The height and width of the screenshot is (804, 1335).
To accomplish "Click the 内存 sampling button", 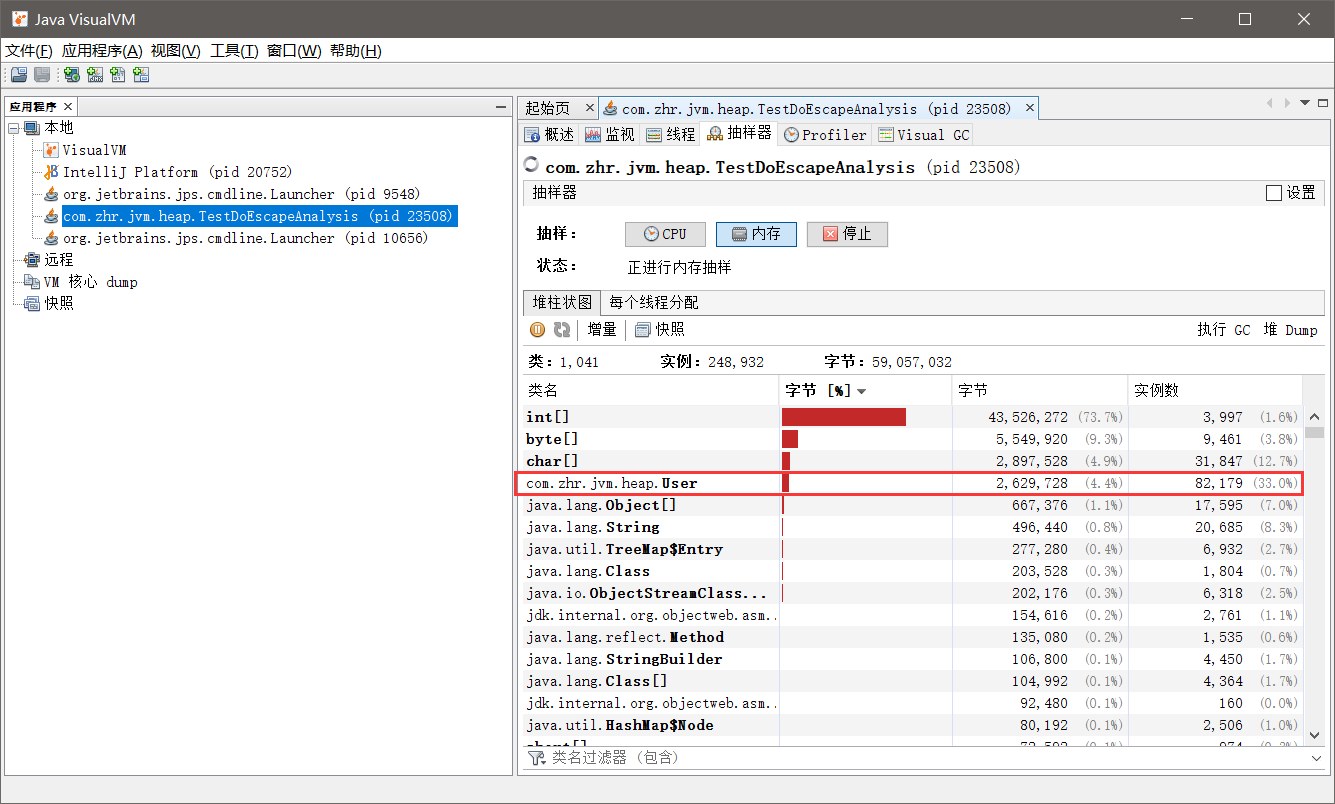I will [756, 234].
